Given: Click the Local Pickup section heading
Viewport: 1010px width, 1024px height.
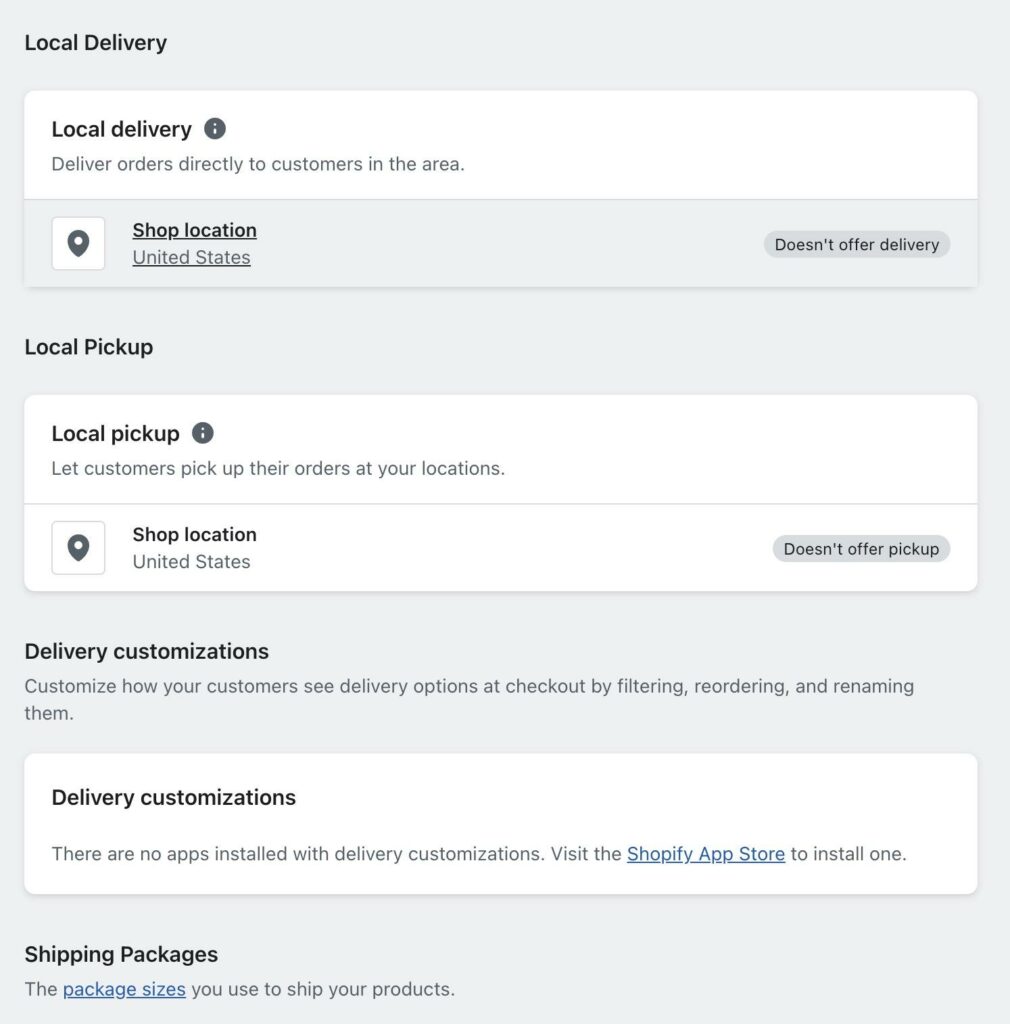Looking at the screenshot, I should point(88,347).
